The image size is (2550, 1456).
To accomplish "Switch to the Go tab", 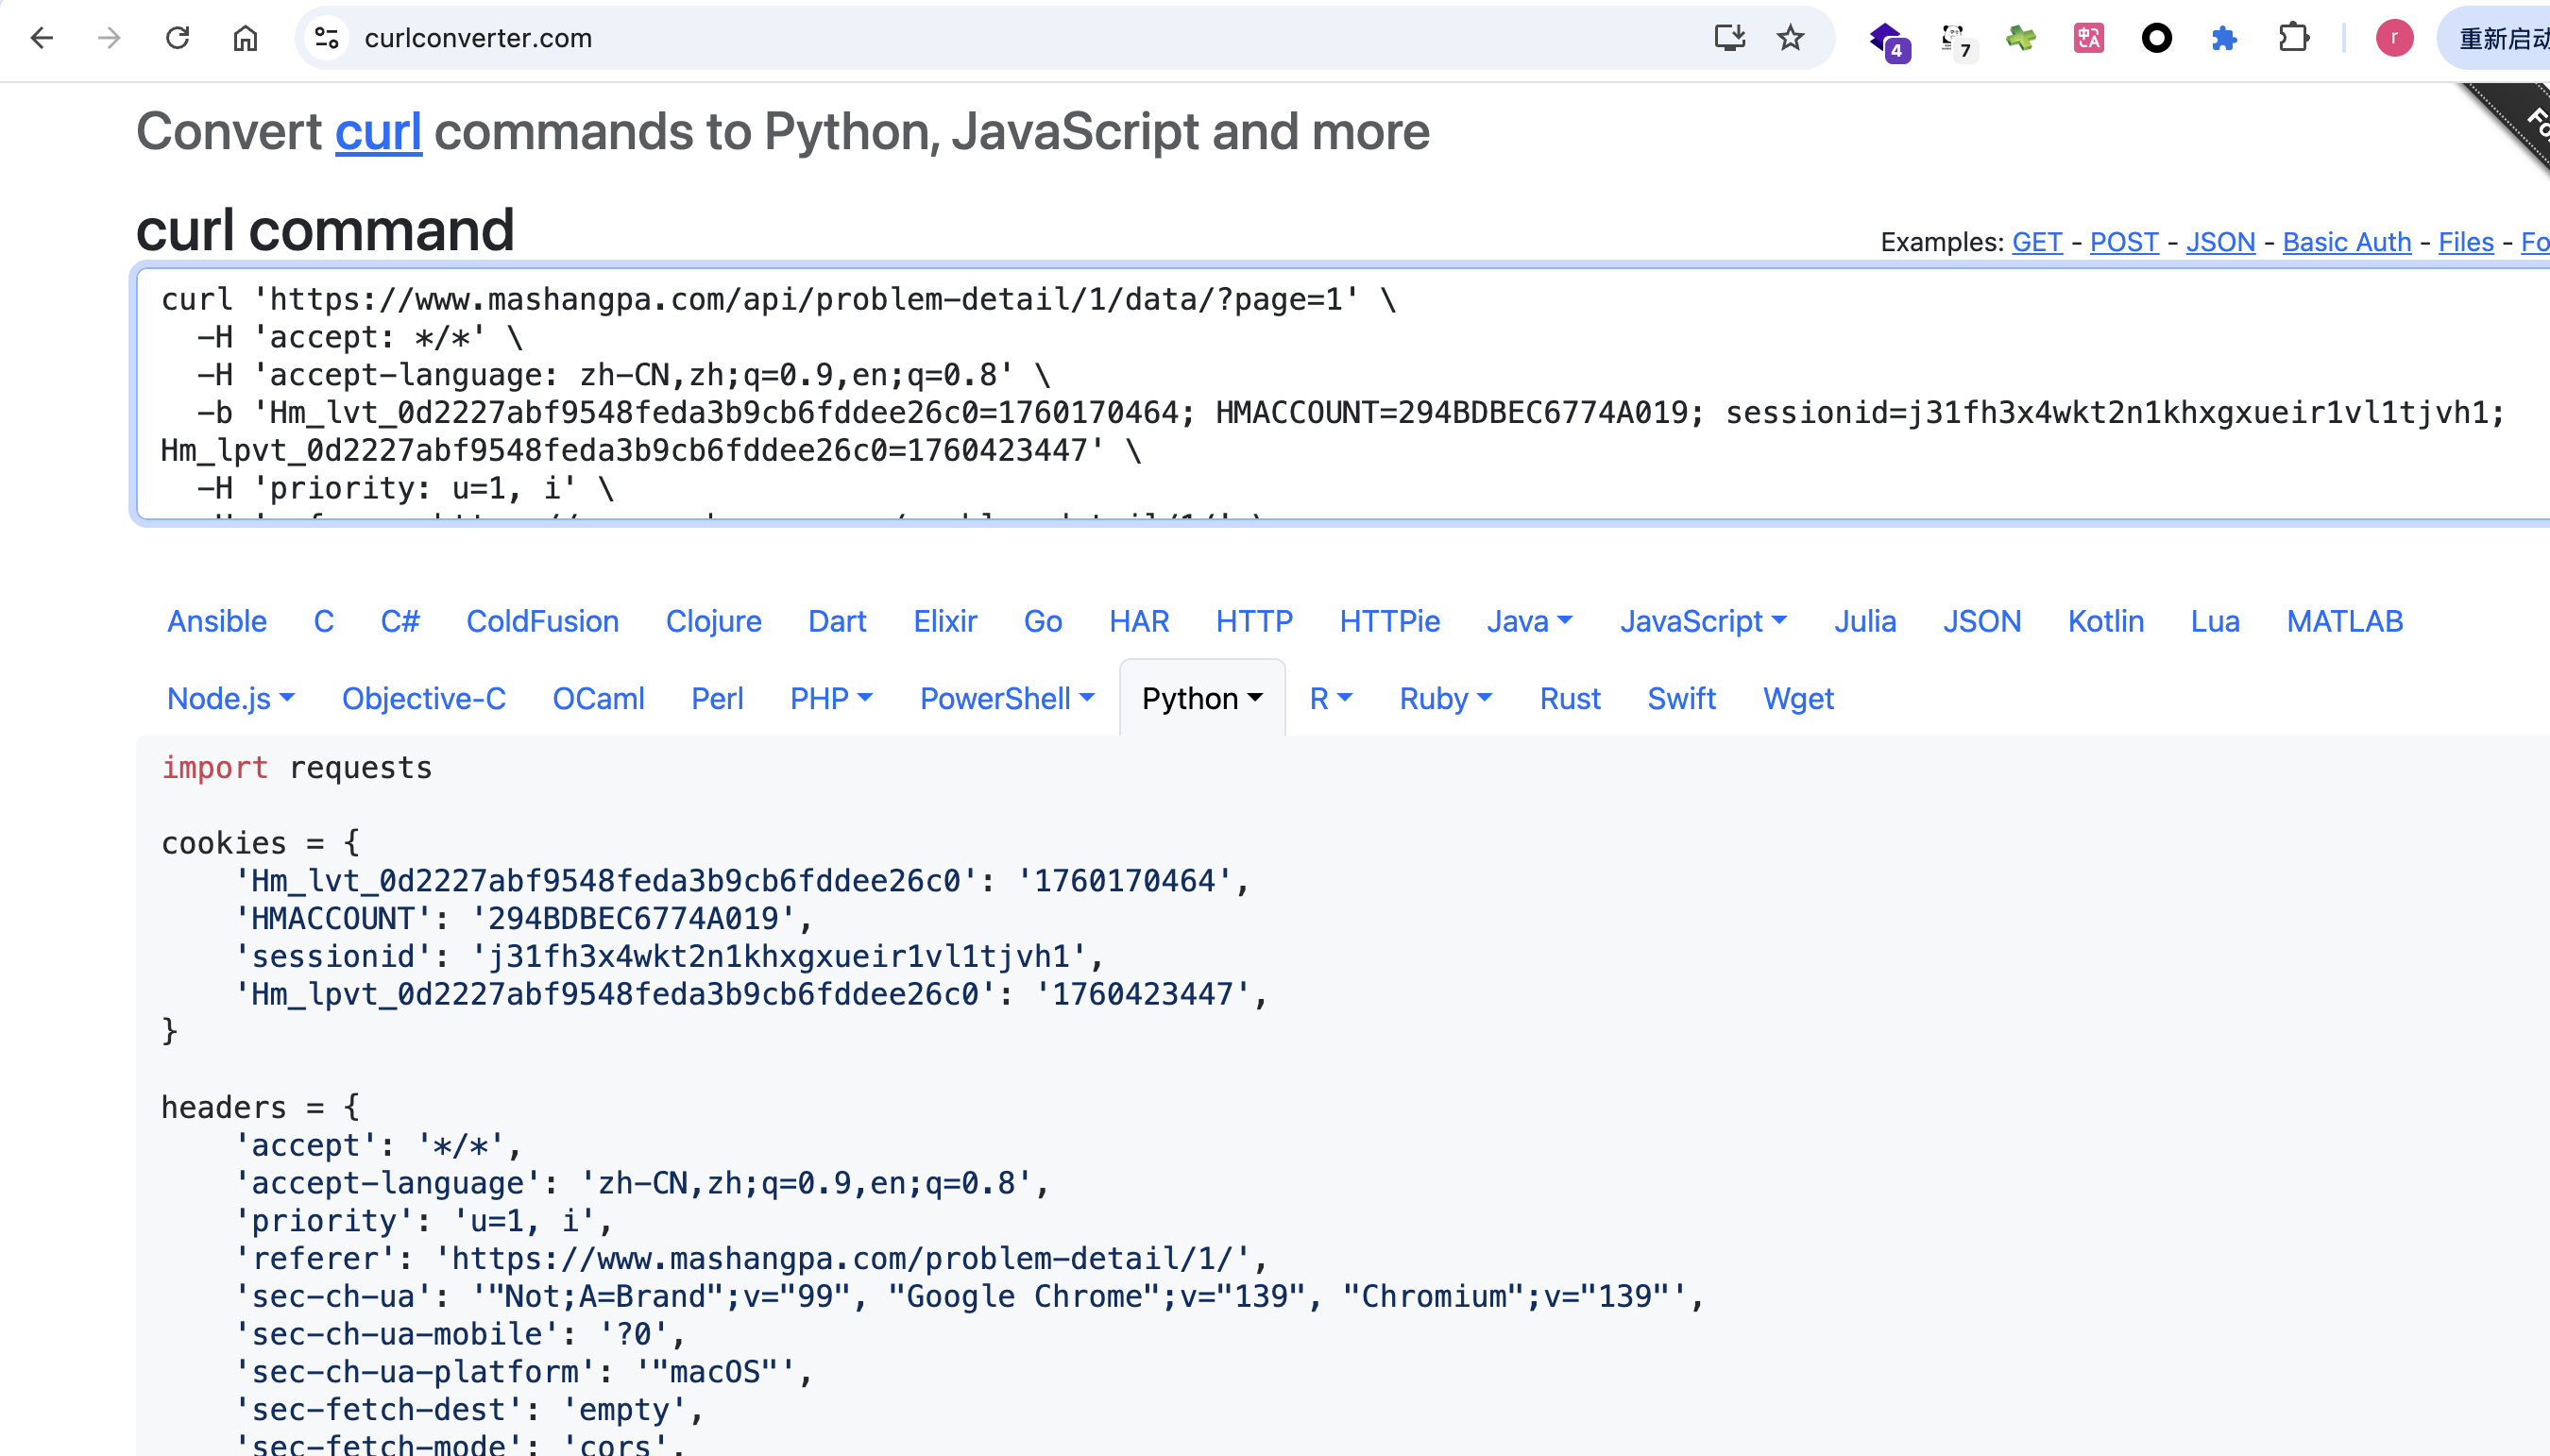I will click(1042, 621).
